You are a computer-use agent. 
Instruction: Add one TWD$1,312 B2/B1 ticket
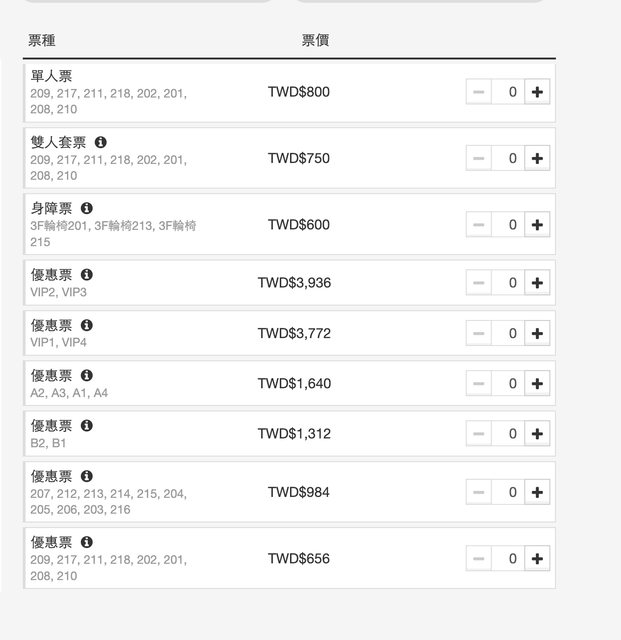click(537, 434)
